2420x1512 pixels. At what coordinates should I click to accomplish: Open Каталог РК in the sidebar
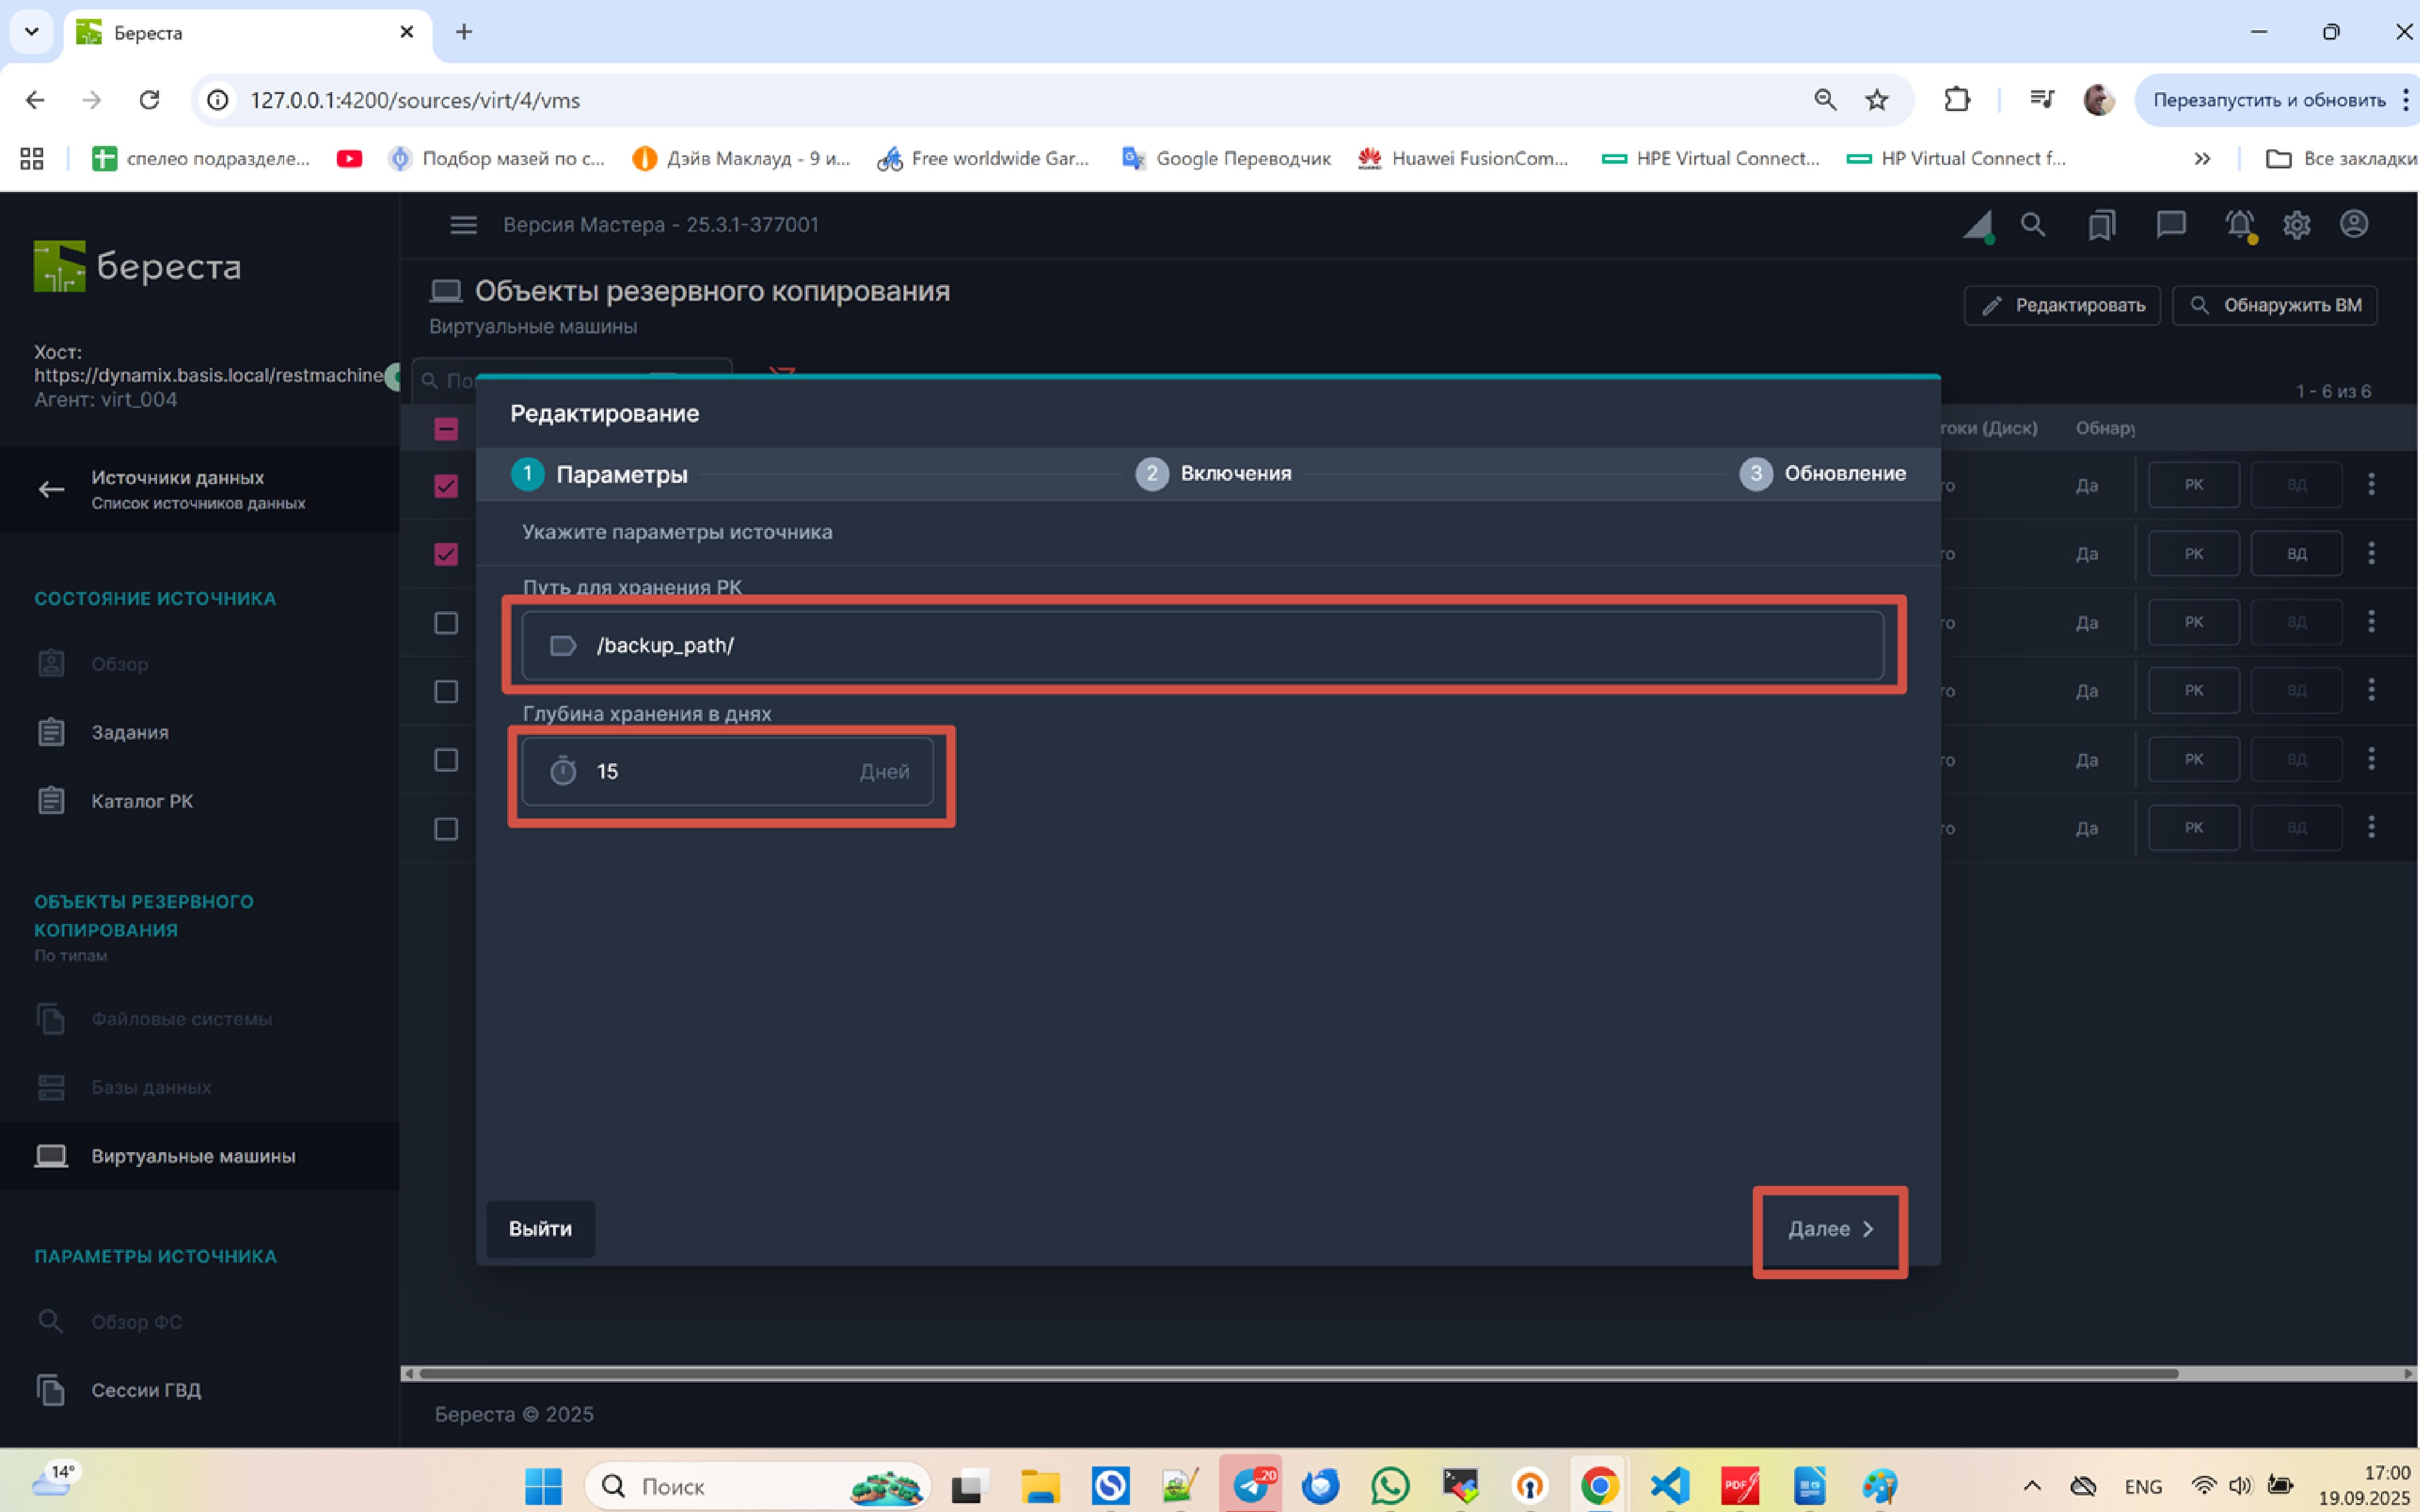point(142,801)
